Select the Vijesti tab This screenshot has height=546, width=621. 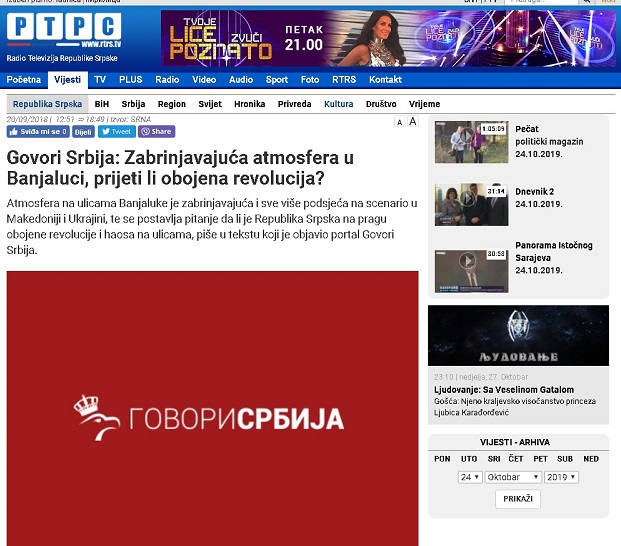point(68,80)
